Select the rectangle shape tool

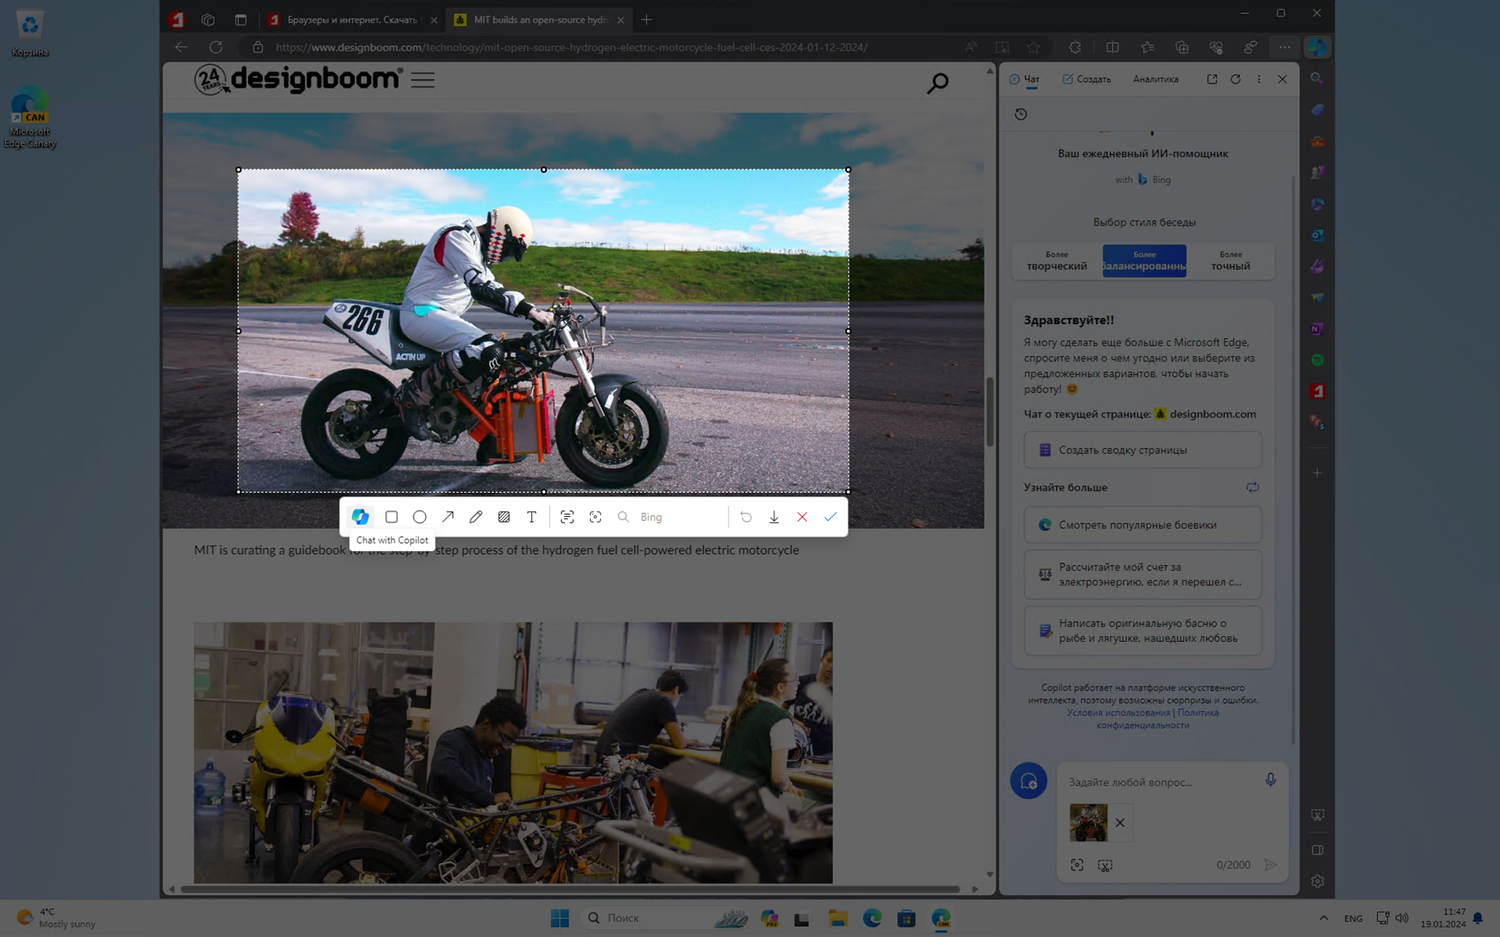[392, 517]
